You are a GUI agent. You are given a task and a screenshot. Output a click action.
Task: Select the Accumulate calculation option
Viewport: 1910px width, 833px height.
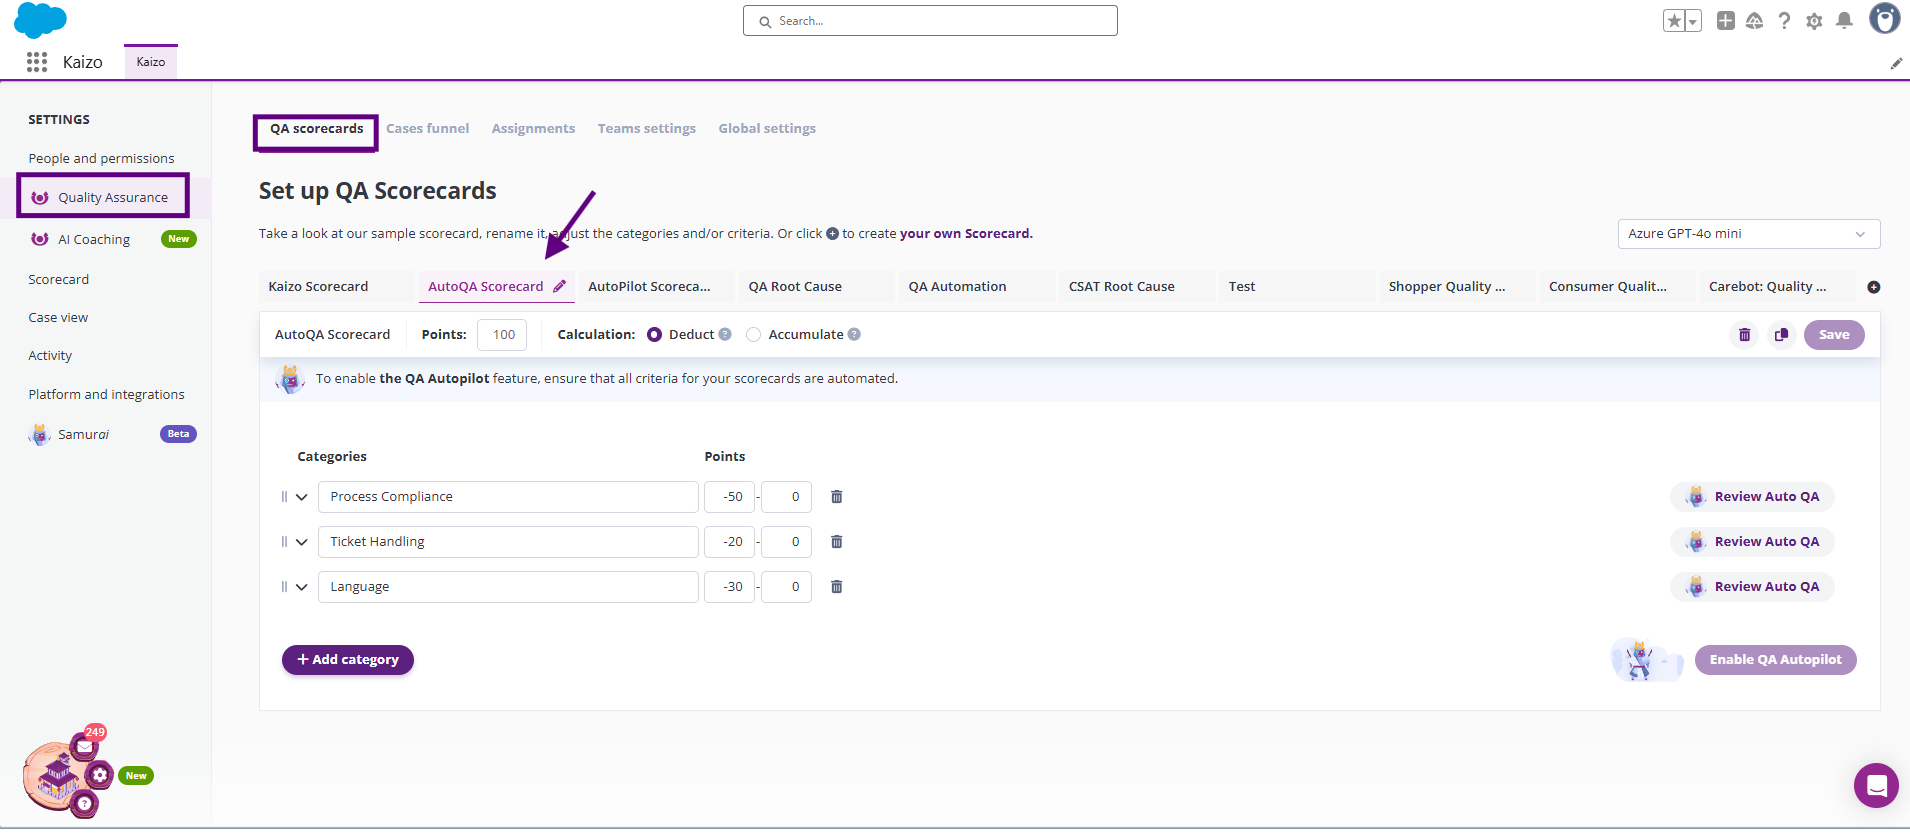pos(753,335)
